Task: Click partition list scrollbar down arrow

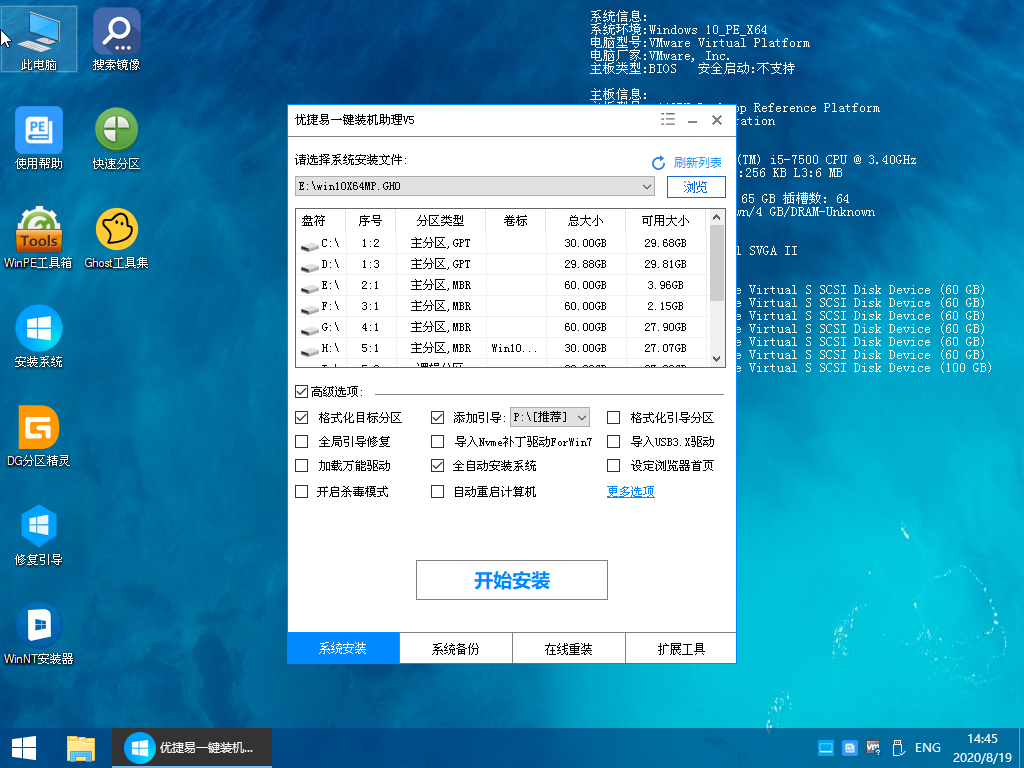Action: 716,359
